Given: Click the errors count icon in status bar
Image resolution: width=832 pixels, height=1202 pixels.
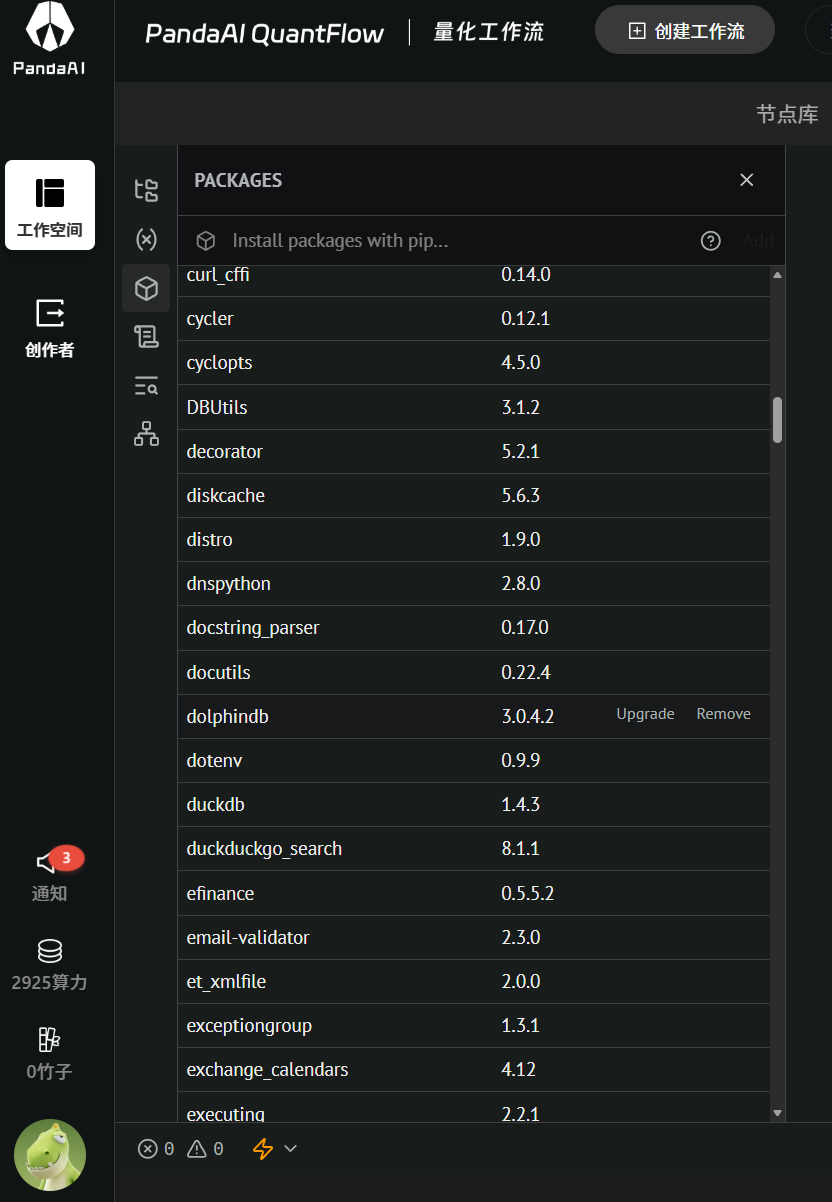Looking at the screenshot, I should point(156,1149).
